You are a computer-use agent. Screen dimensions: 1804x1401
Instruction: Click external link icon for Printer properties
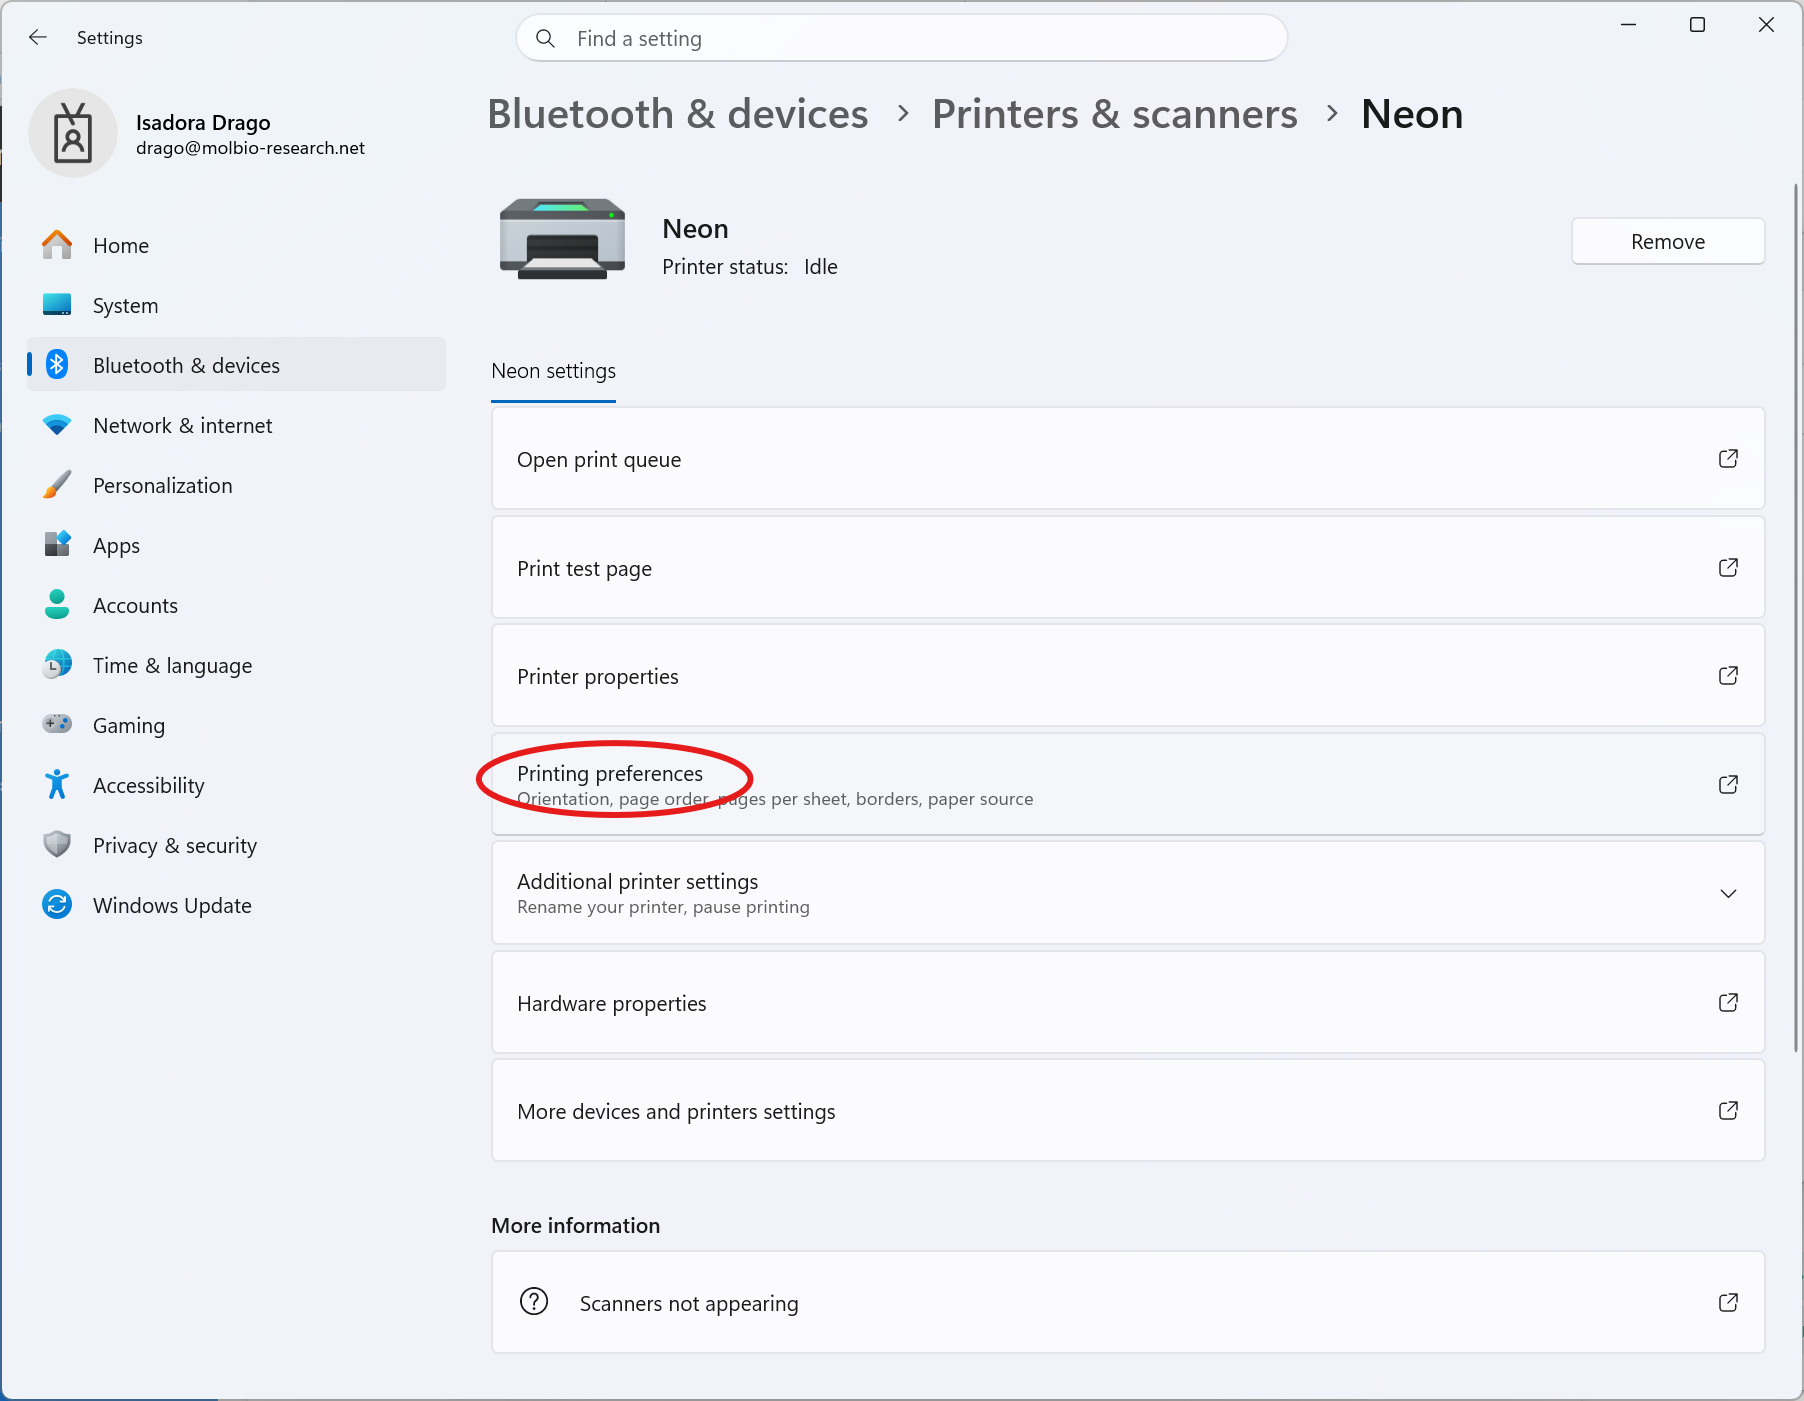1728,676
